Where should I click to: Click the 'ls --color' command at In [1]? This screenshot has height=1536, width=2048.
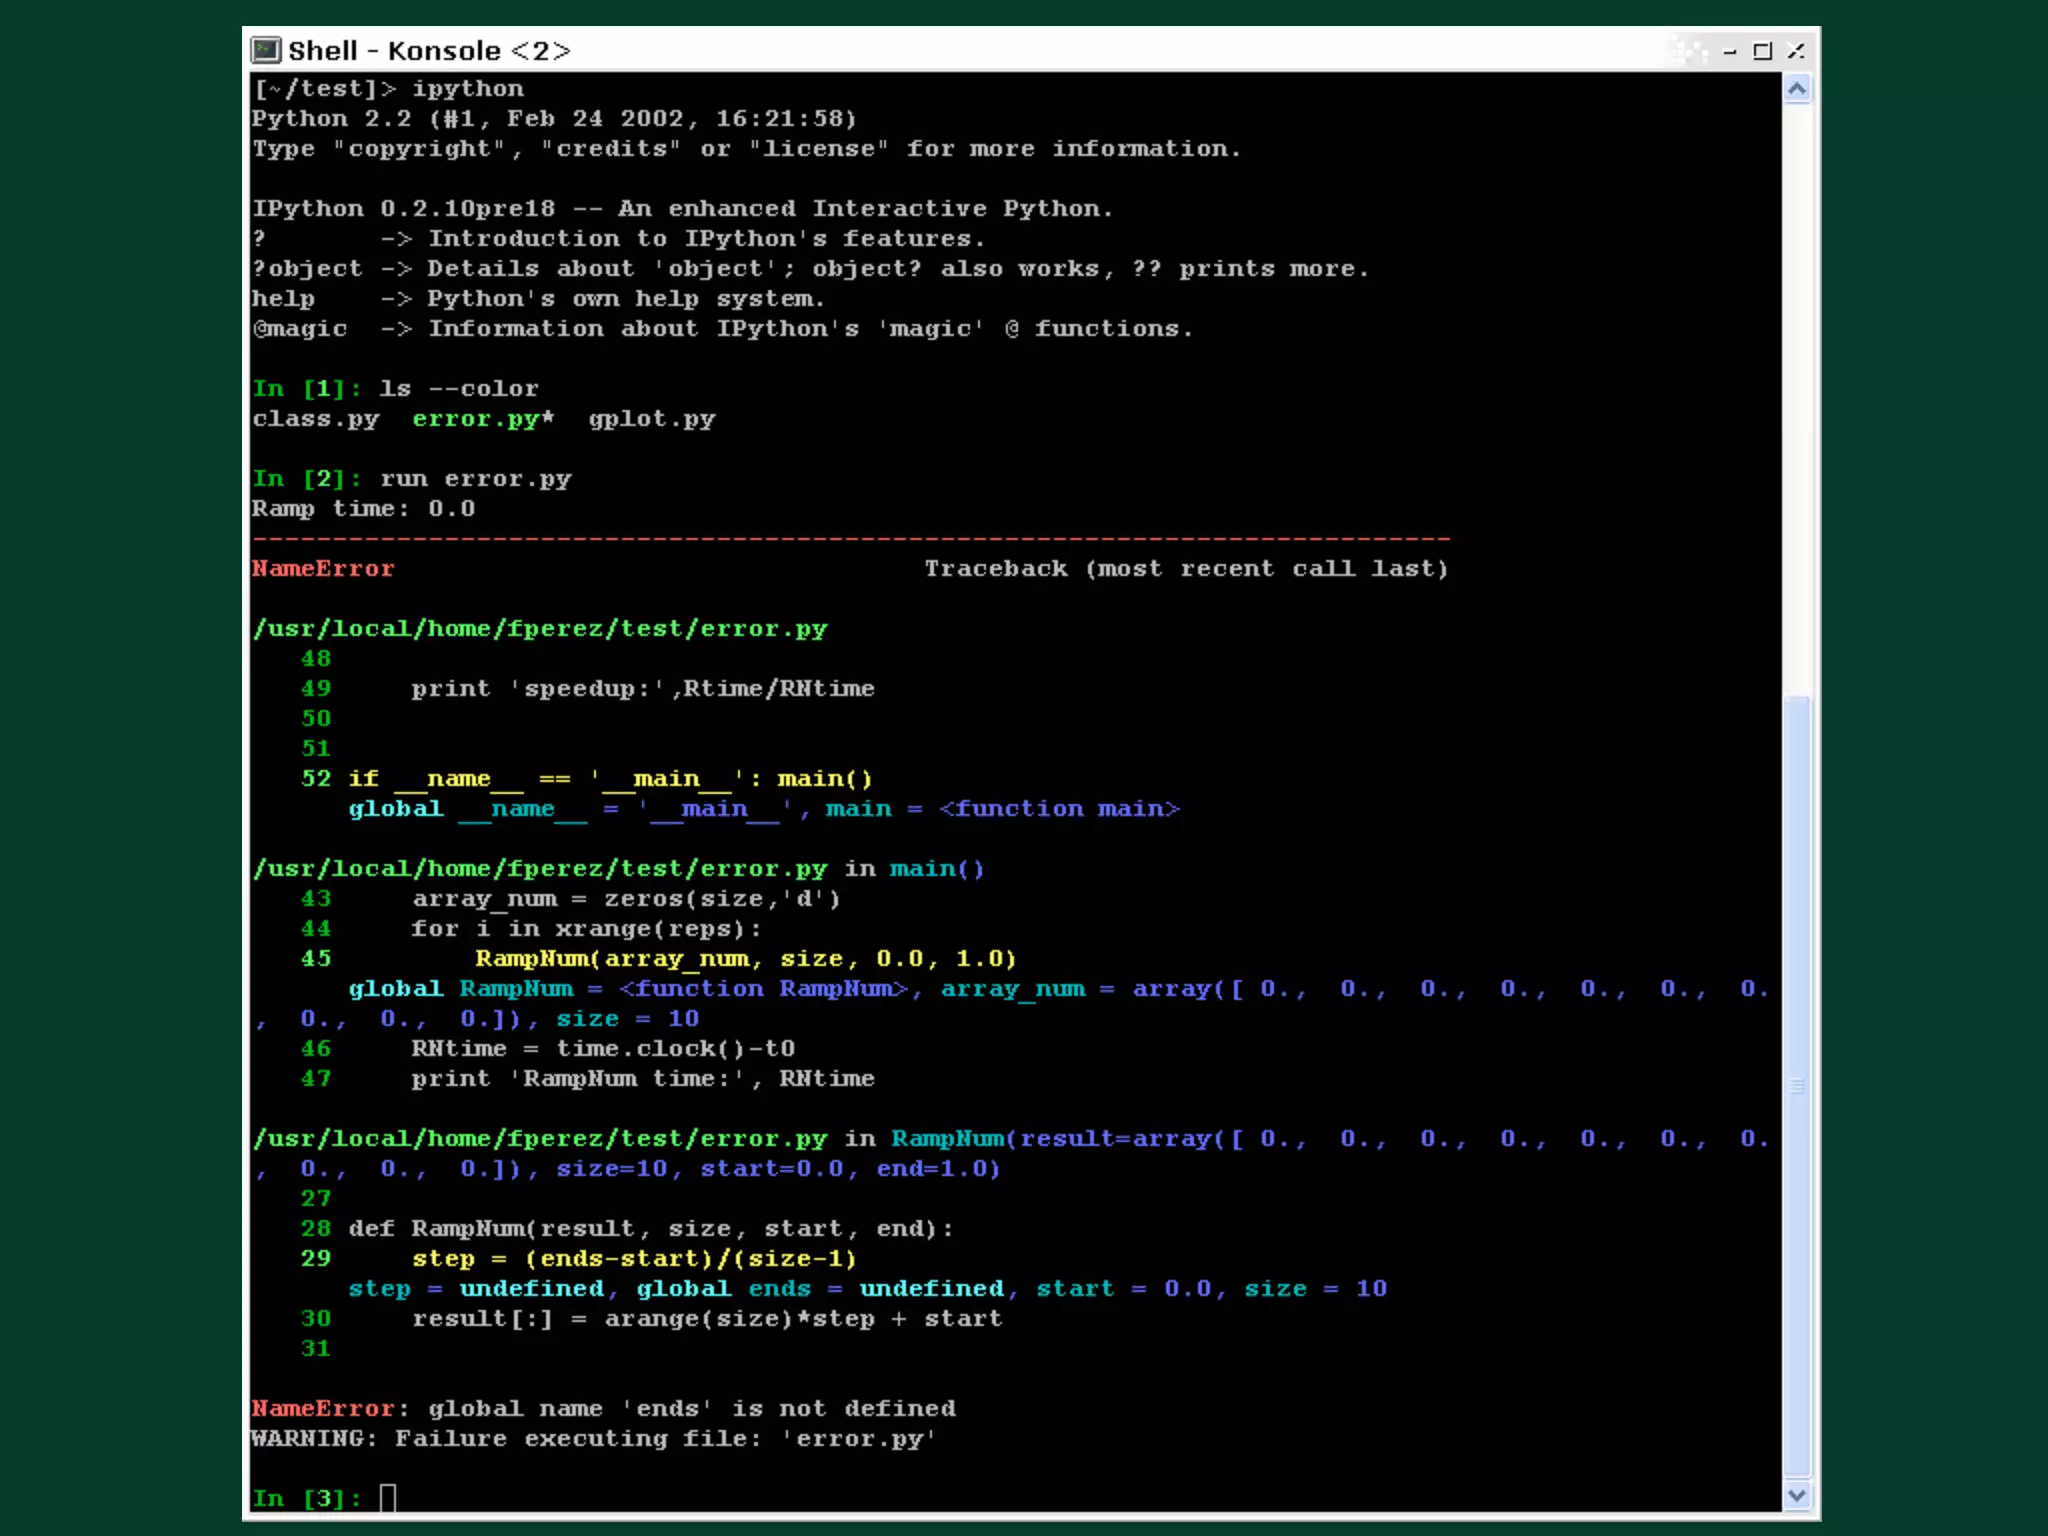click(459, 389)
